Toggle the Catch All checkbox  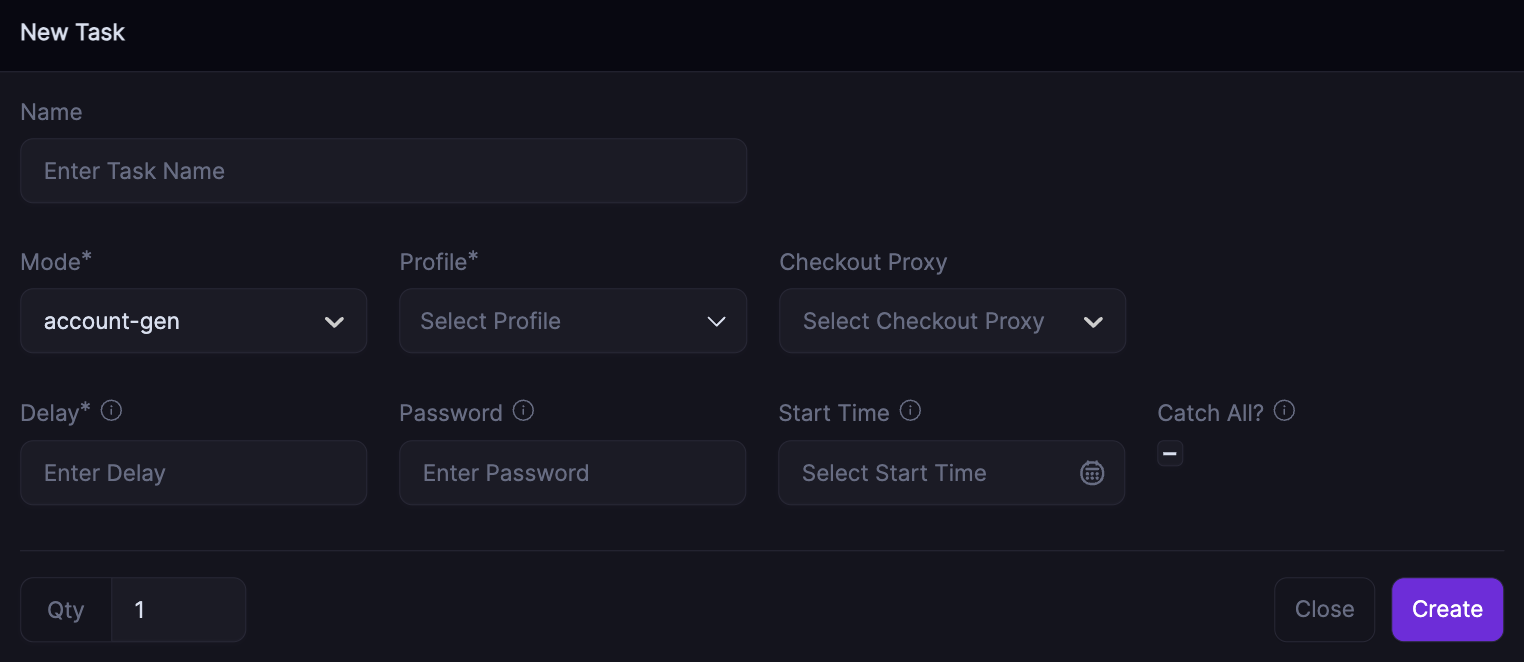[1170, 454]
